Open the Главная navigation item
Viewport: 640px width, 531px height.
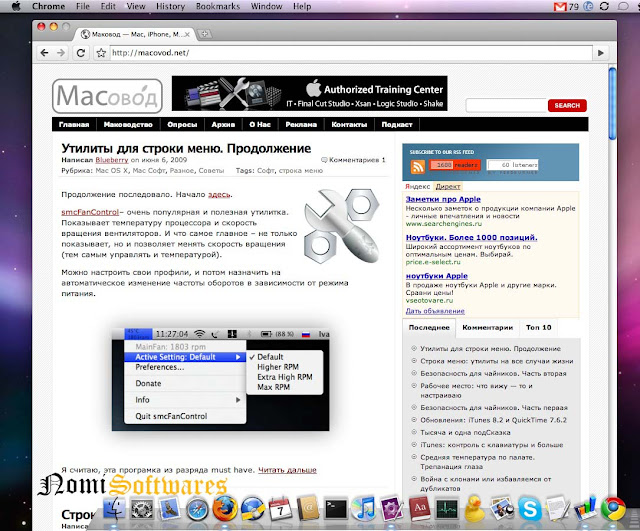pos(74,124)
